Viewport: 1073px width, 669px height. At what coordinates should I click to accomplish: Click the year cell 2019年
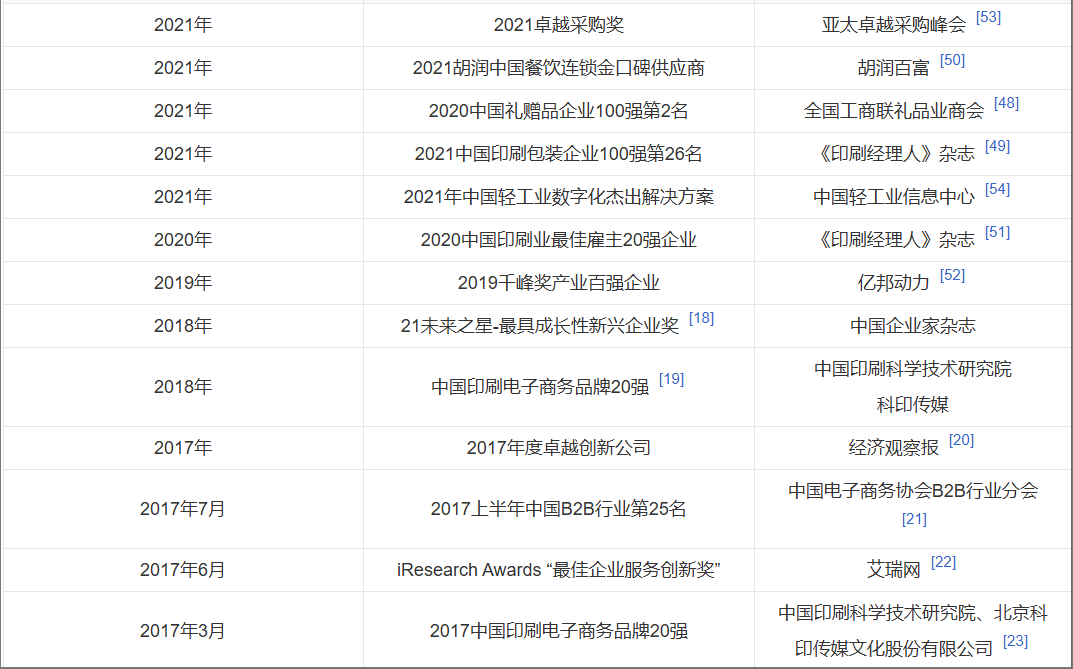tap(183, 283)
